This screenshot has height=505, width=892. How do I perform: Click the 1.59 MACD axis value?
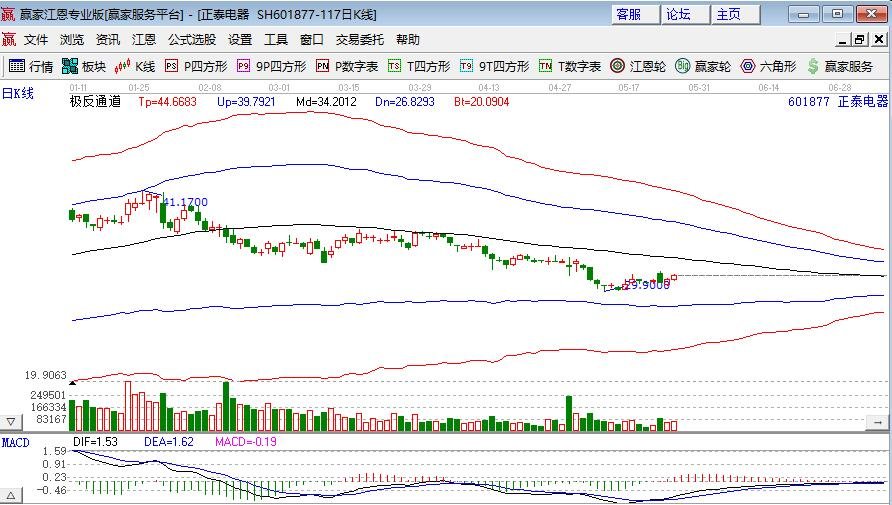click(x=55, y=452)
